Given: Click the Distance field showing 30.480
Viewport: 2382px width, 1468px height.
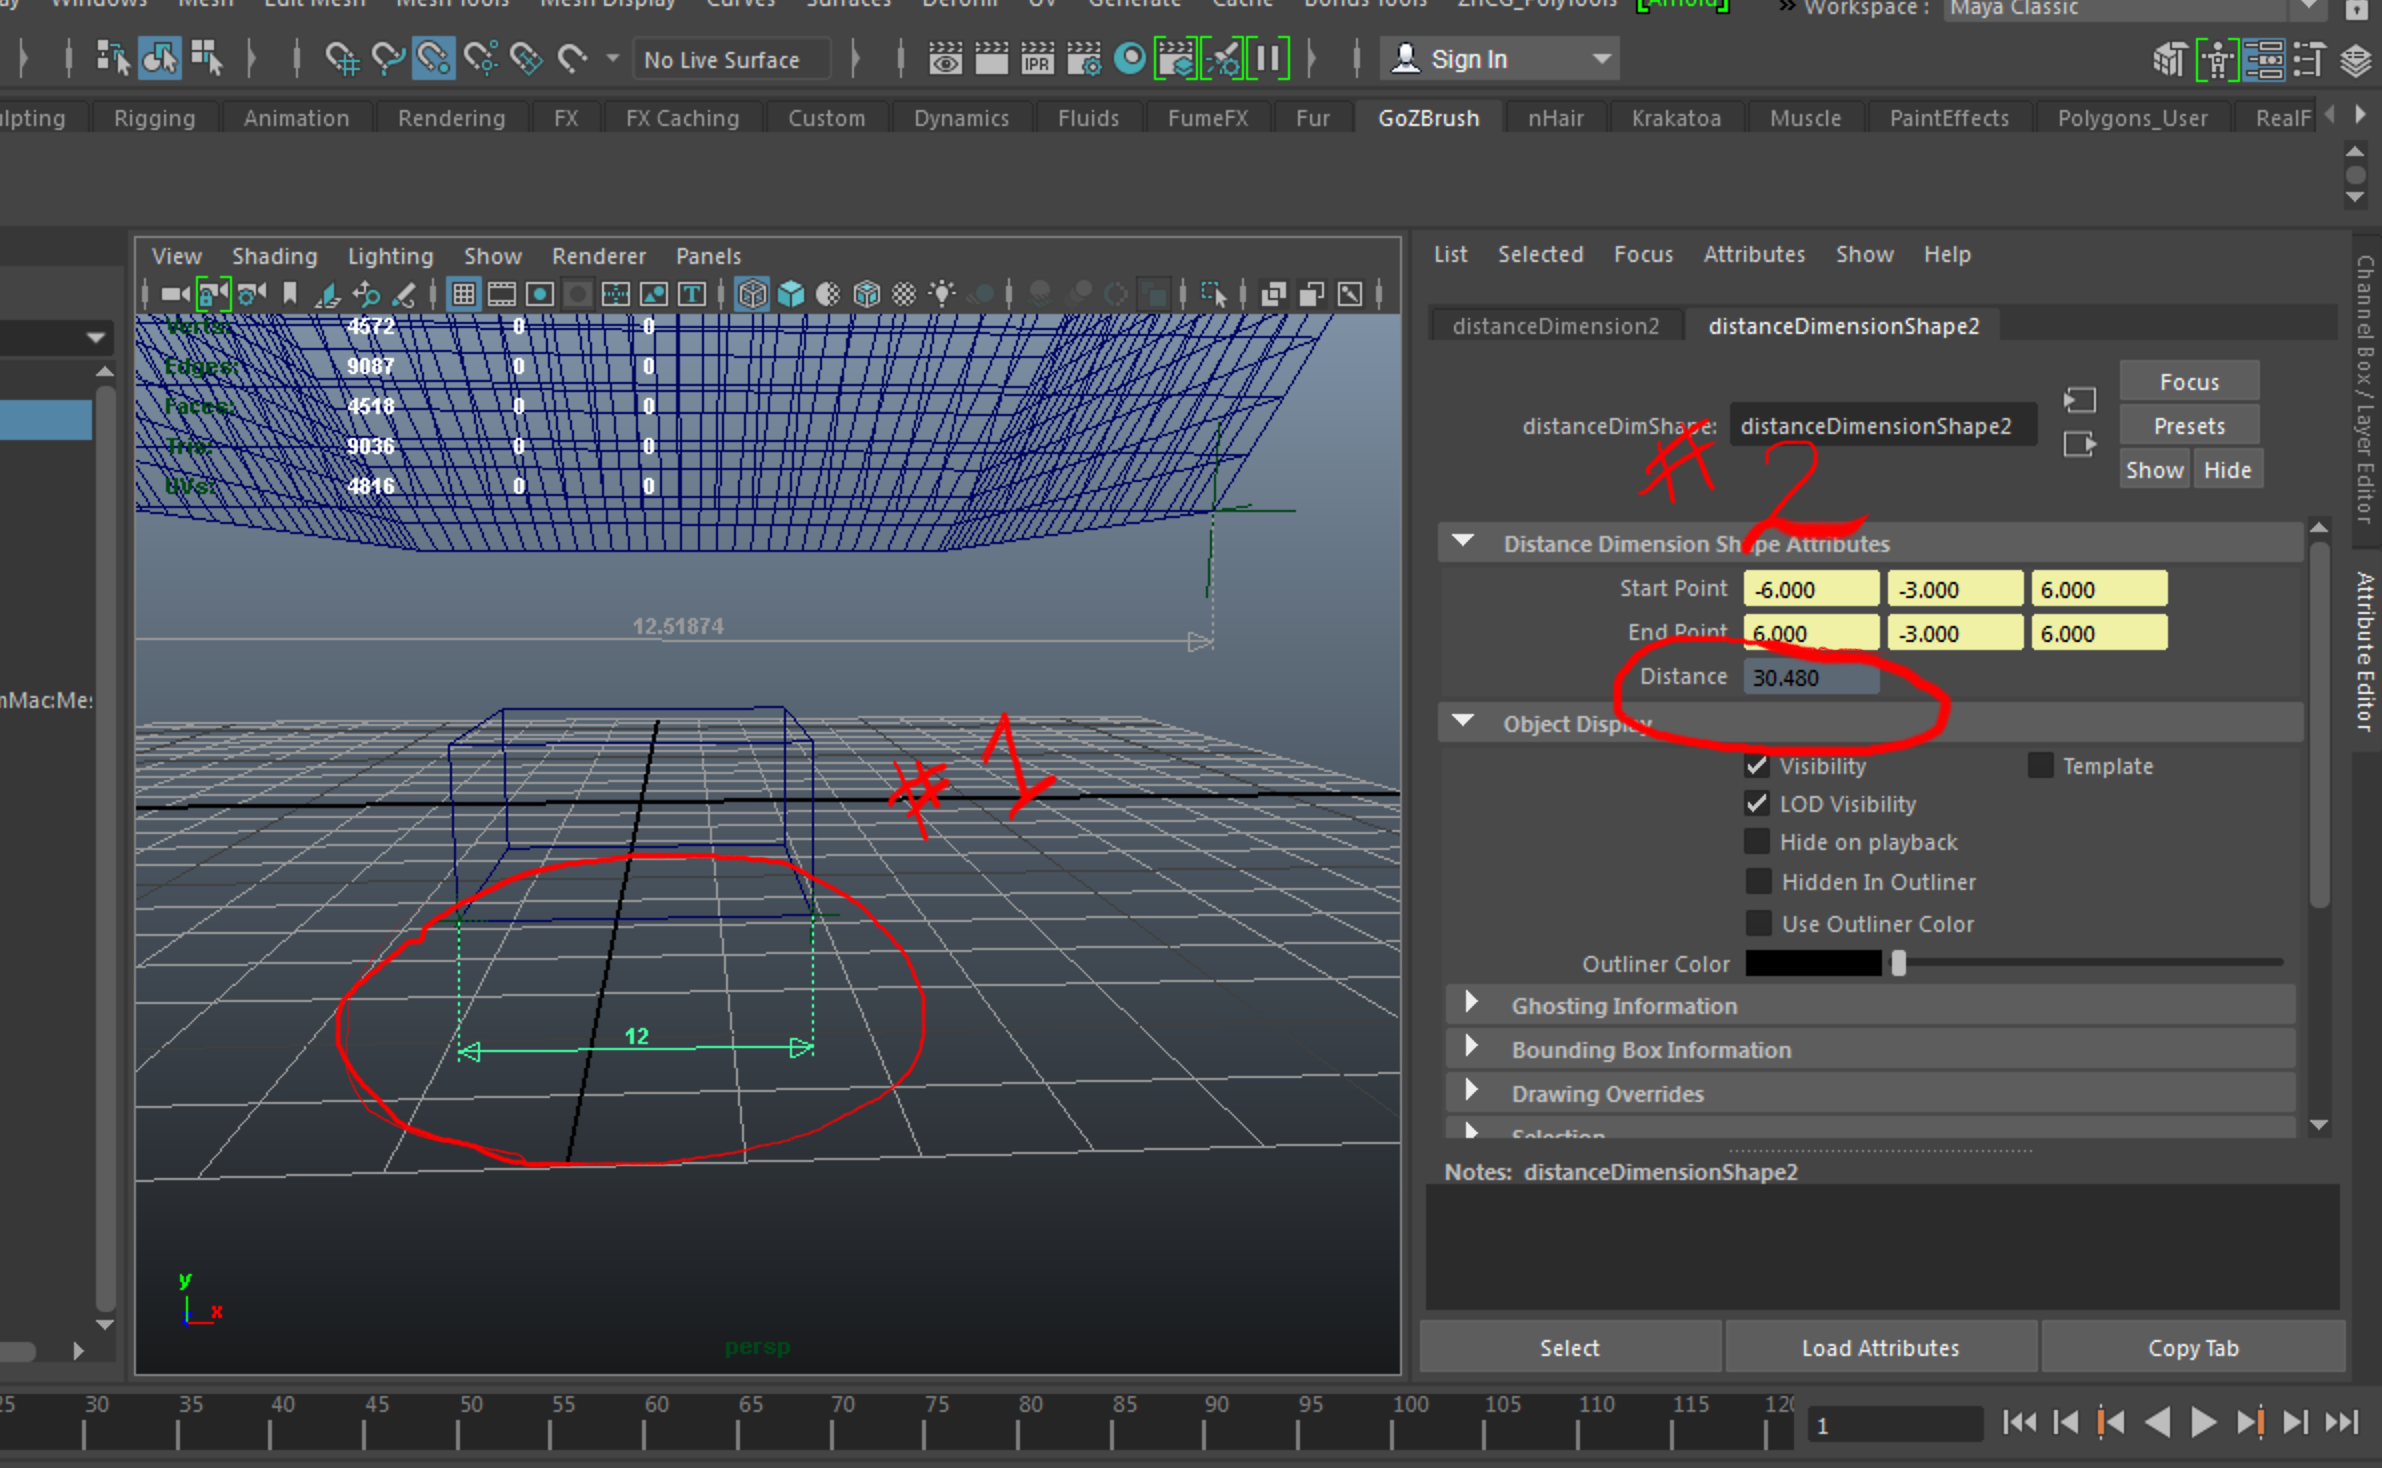Looking at the screenshot, I should point(1810,676).
